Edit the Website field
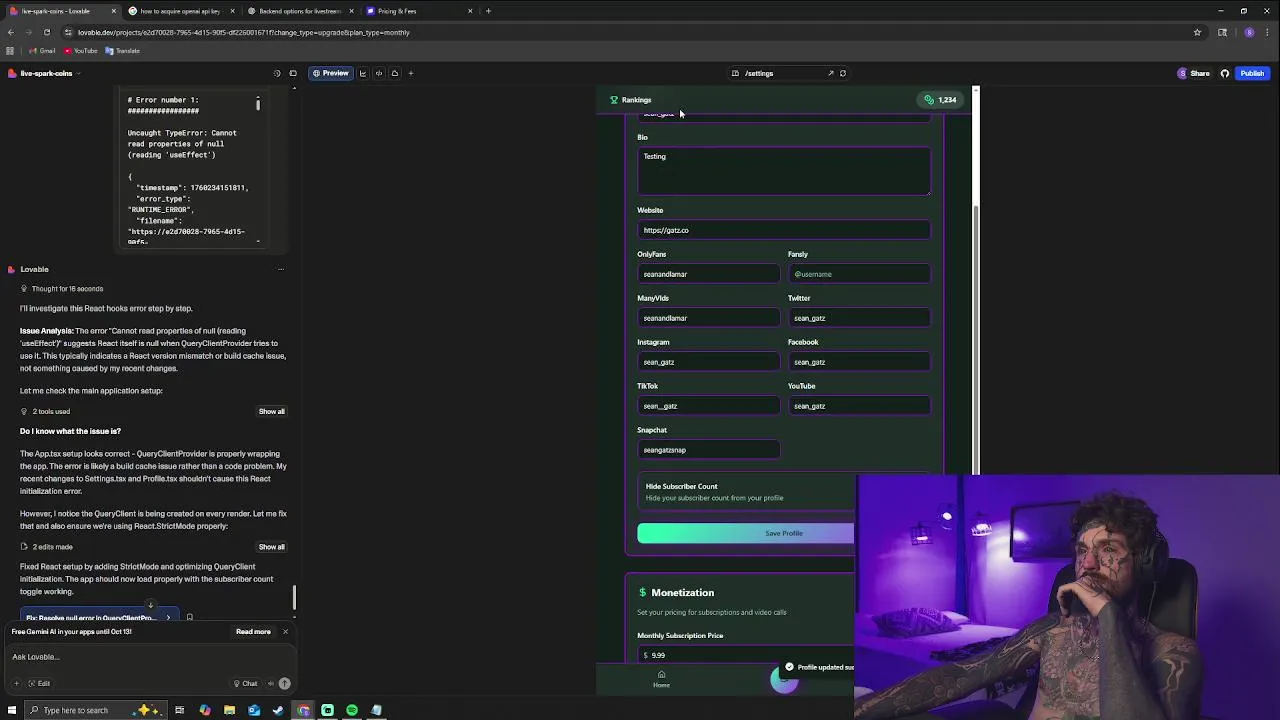Image resolution: width=1280 pixels, height=720 pixels. pyautogui.click(x=784, y=230)
